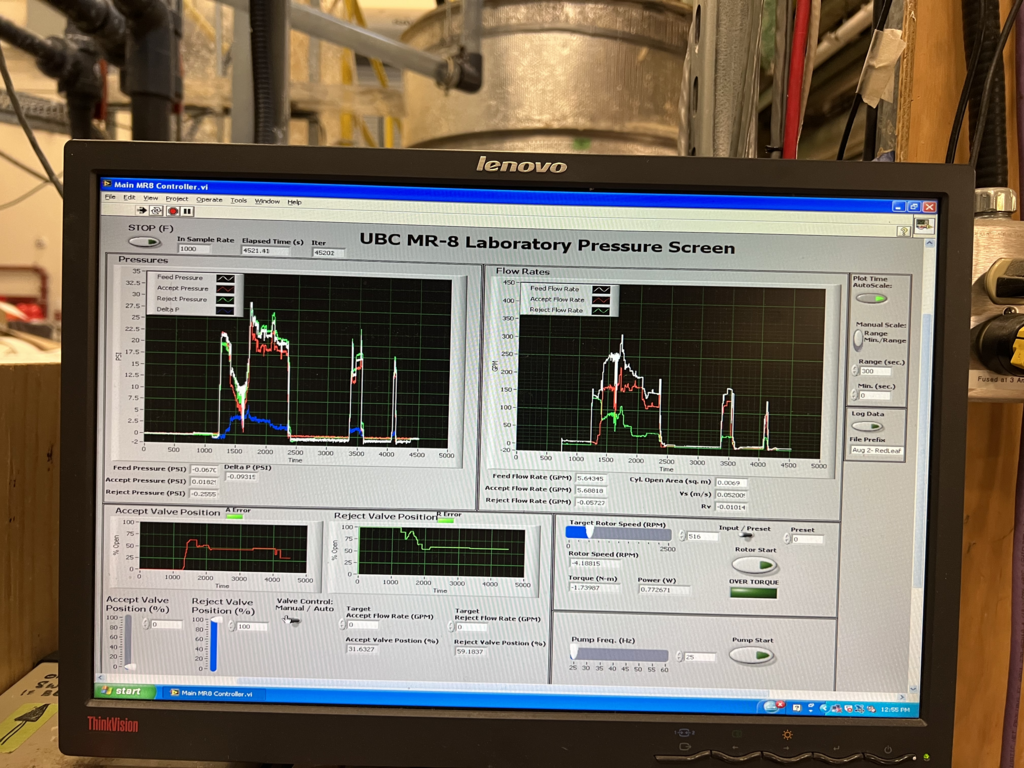
Task: Toggle the Valve Control Manual/Auto switch
Action: pos(292,621)
